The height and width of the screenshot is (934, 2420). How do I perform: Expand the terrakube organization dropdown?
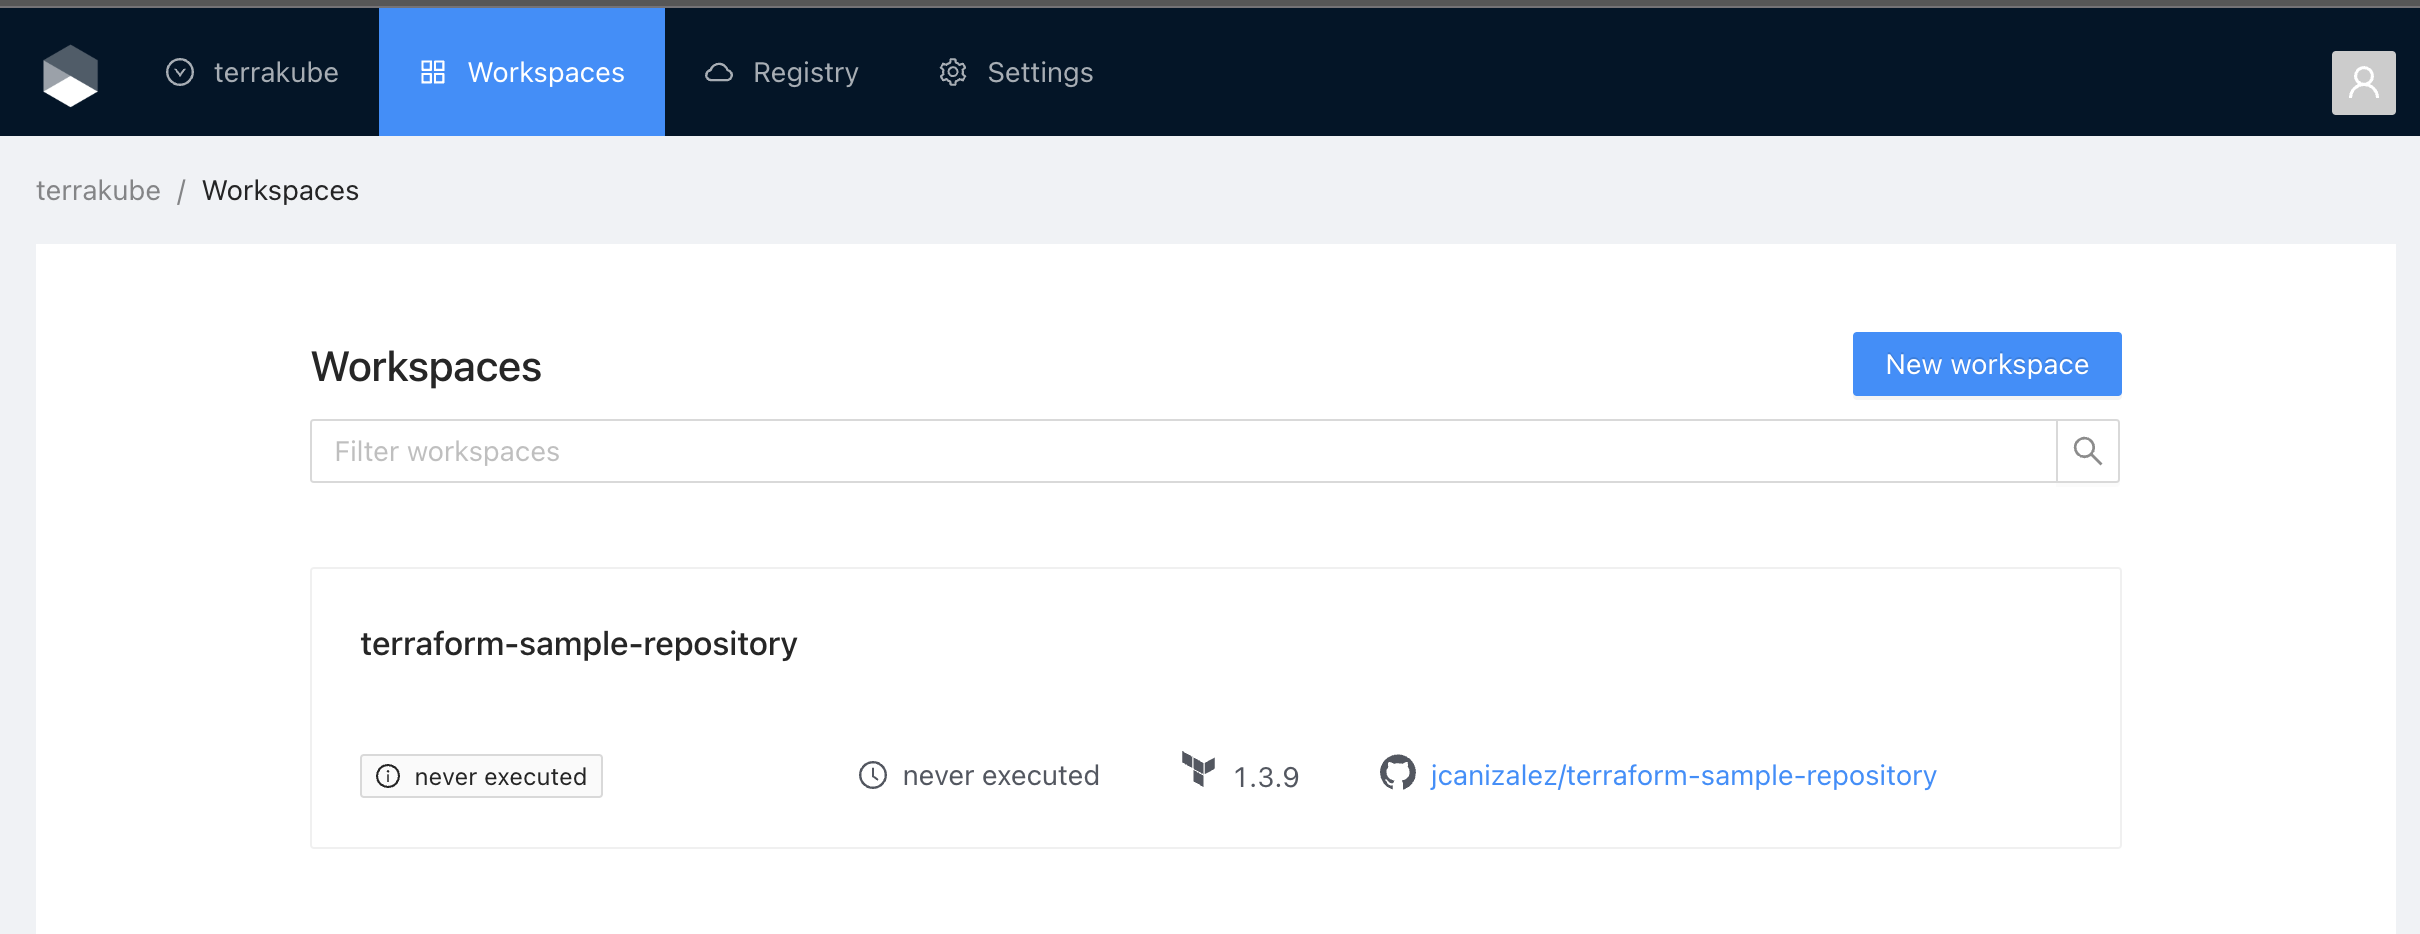(252, 73)
